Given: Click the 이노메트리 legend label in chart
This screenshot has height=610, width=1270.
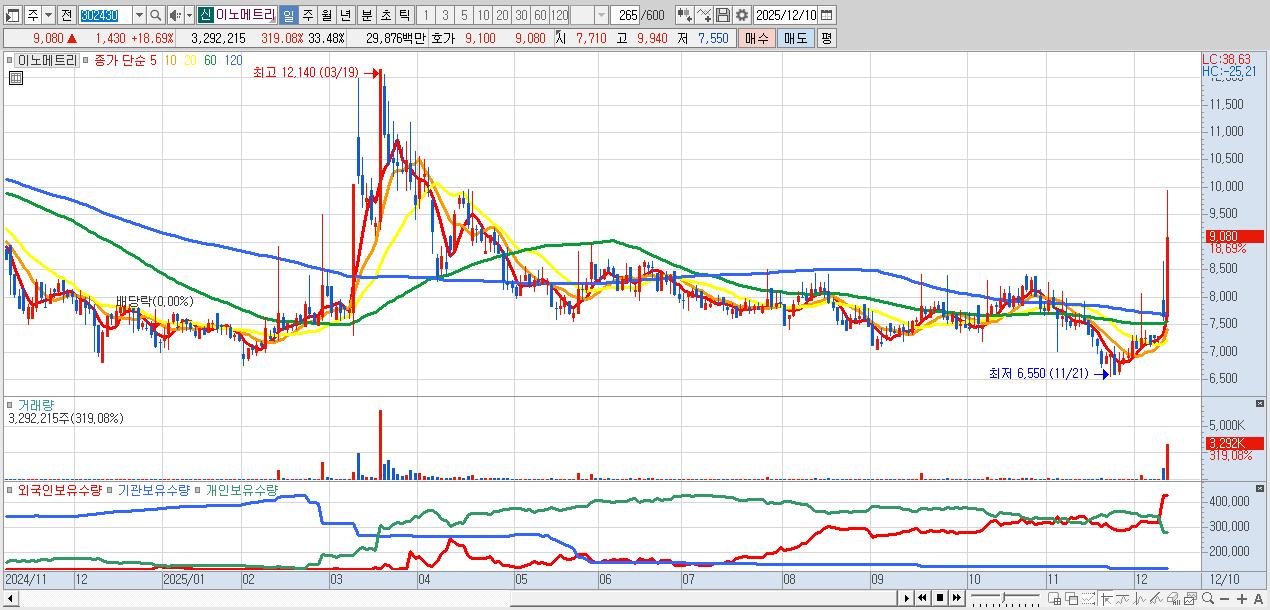Looking at the screenshot, I should (x=46, y=60).
